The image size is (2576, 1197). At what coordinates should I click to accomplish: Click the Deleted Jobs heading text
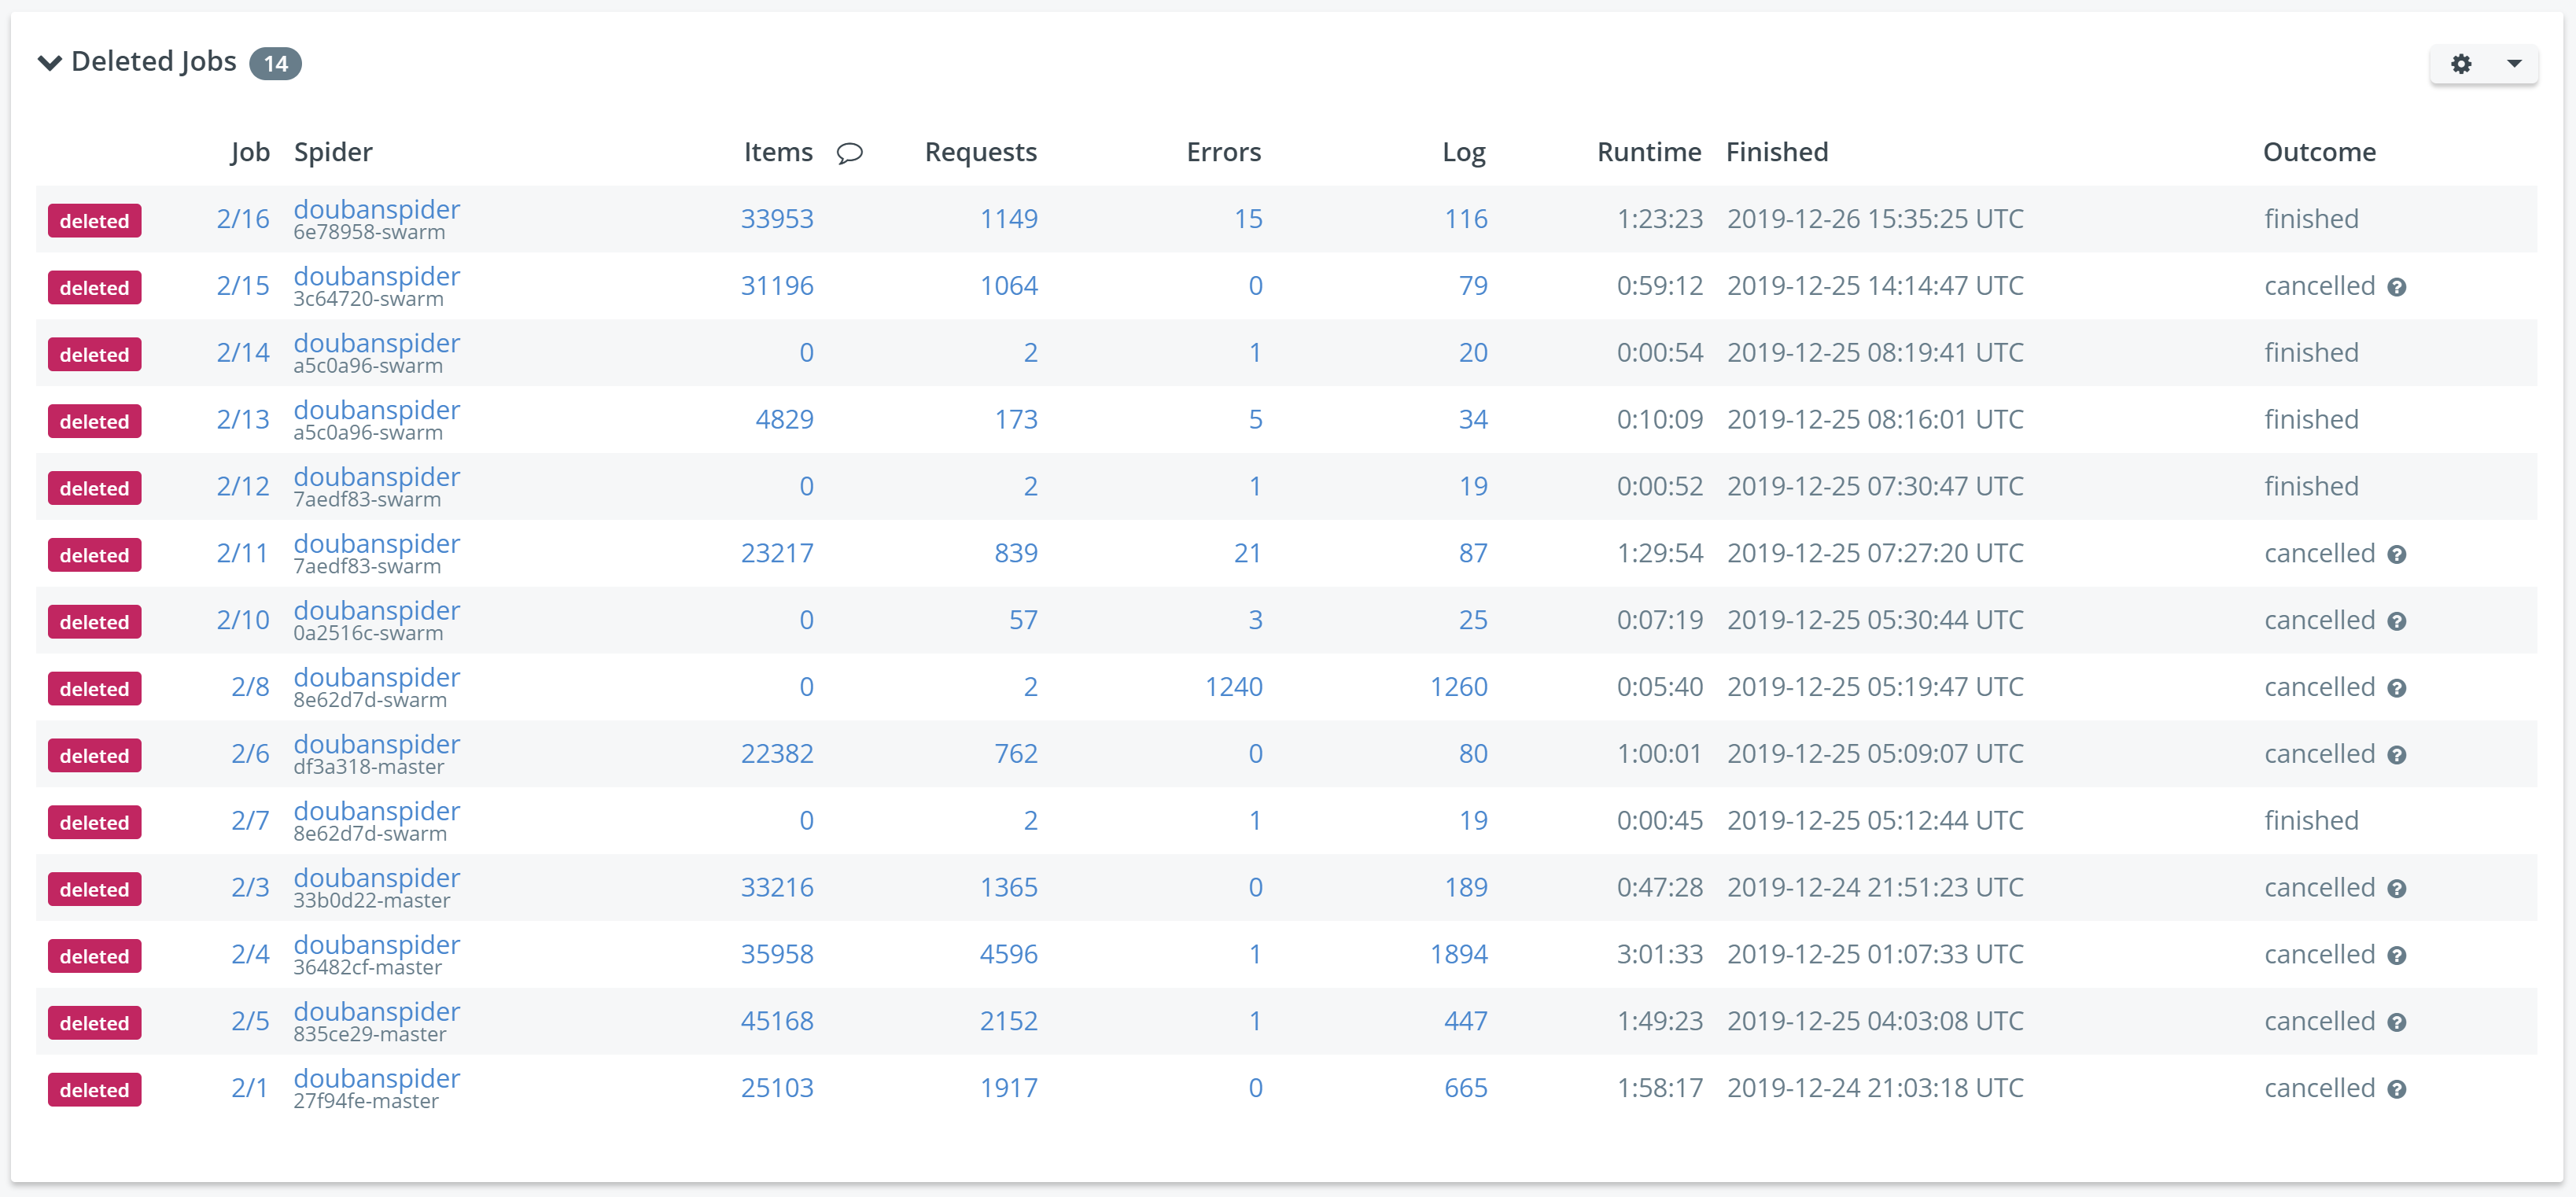154,62
